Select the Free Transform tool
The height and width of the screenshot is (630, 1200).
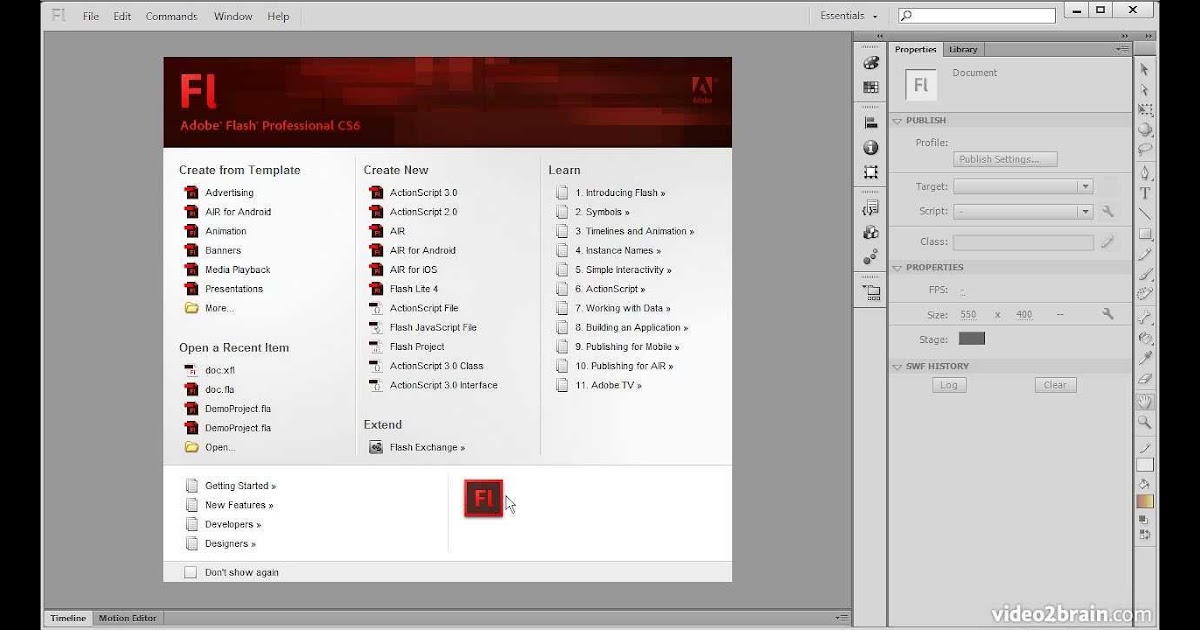pos(1145,110)
